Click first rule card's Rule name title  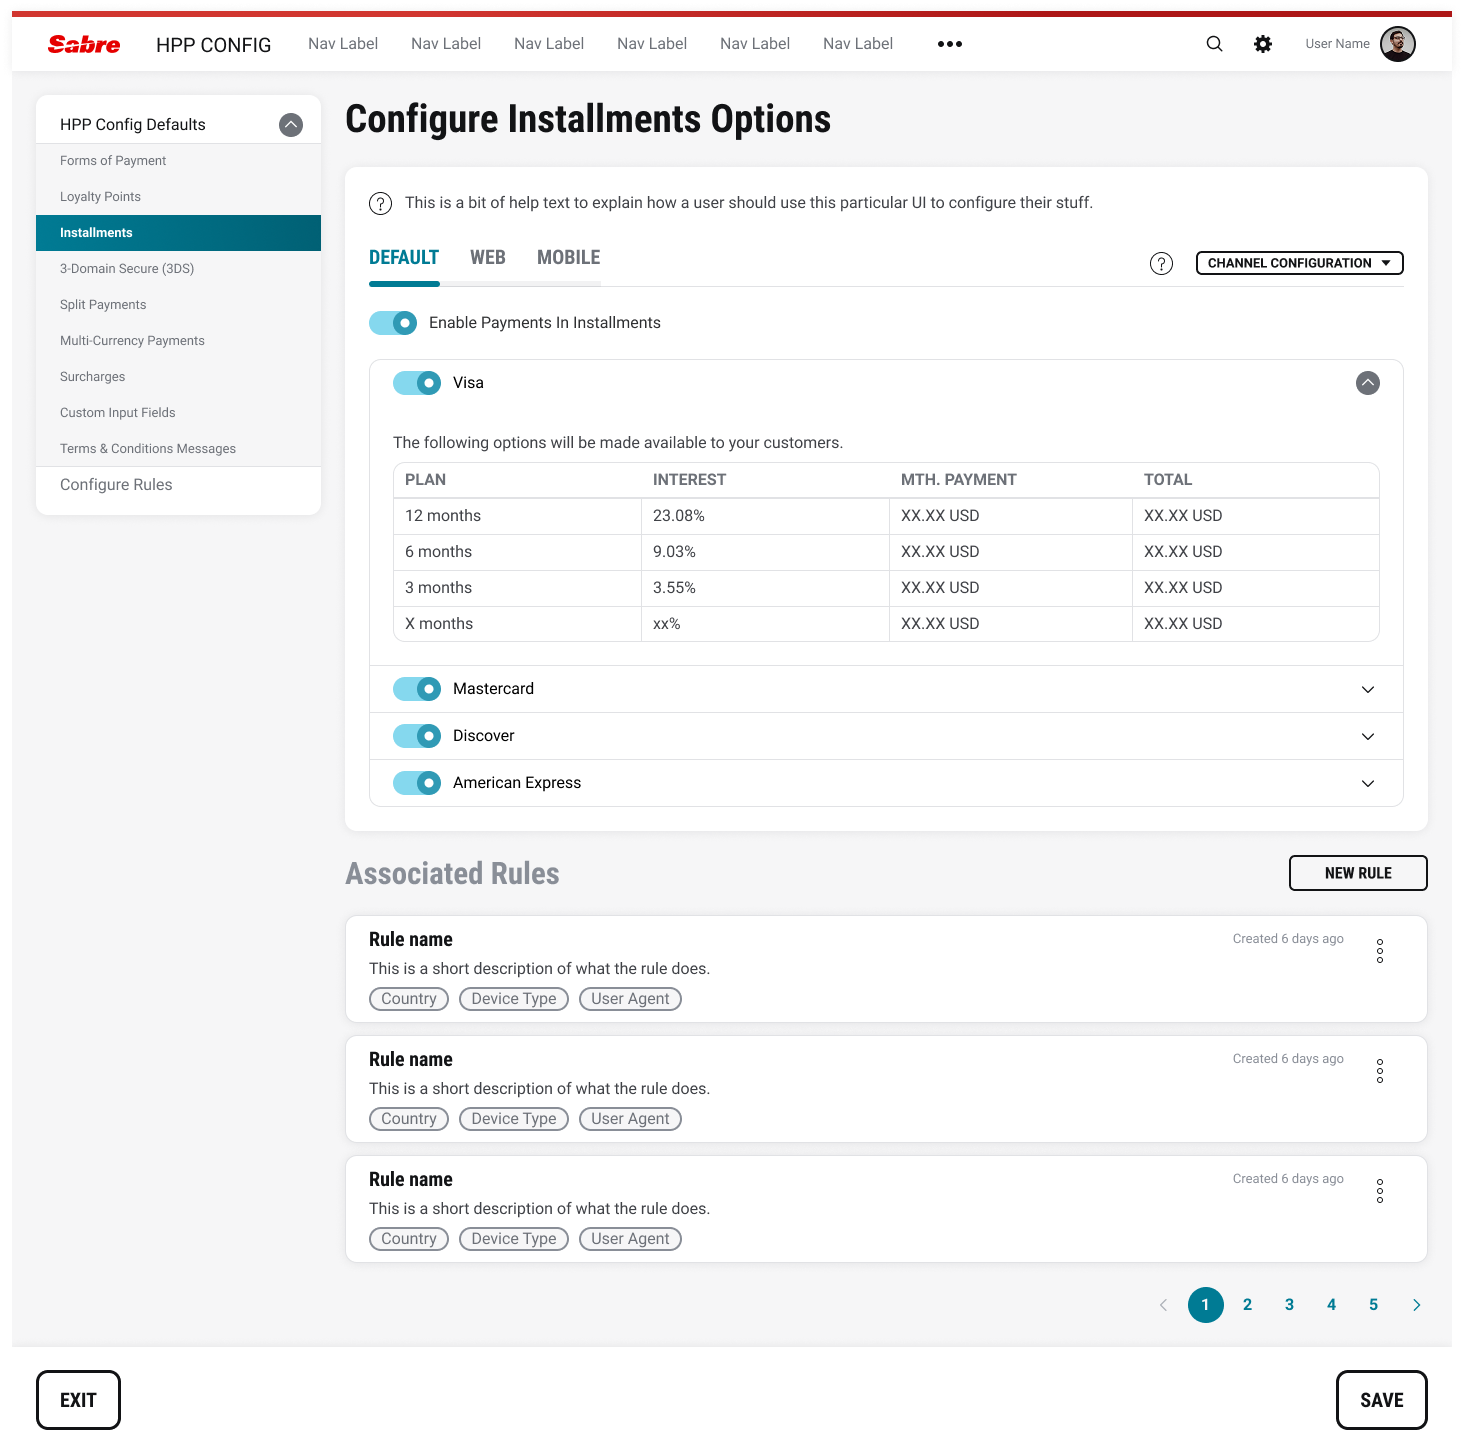coord(411,940)
